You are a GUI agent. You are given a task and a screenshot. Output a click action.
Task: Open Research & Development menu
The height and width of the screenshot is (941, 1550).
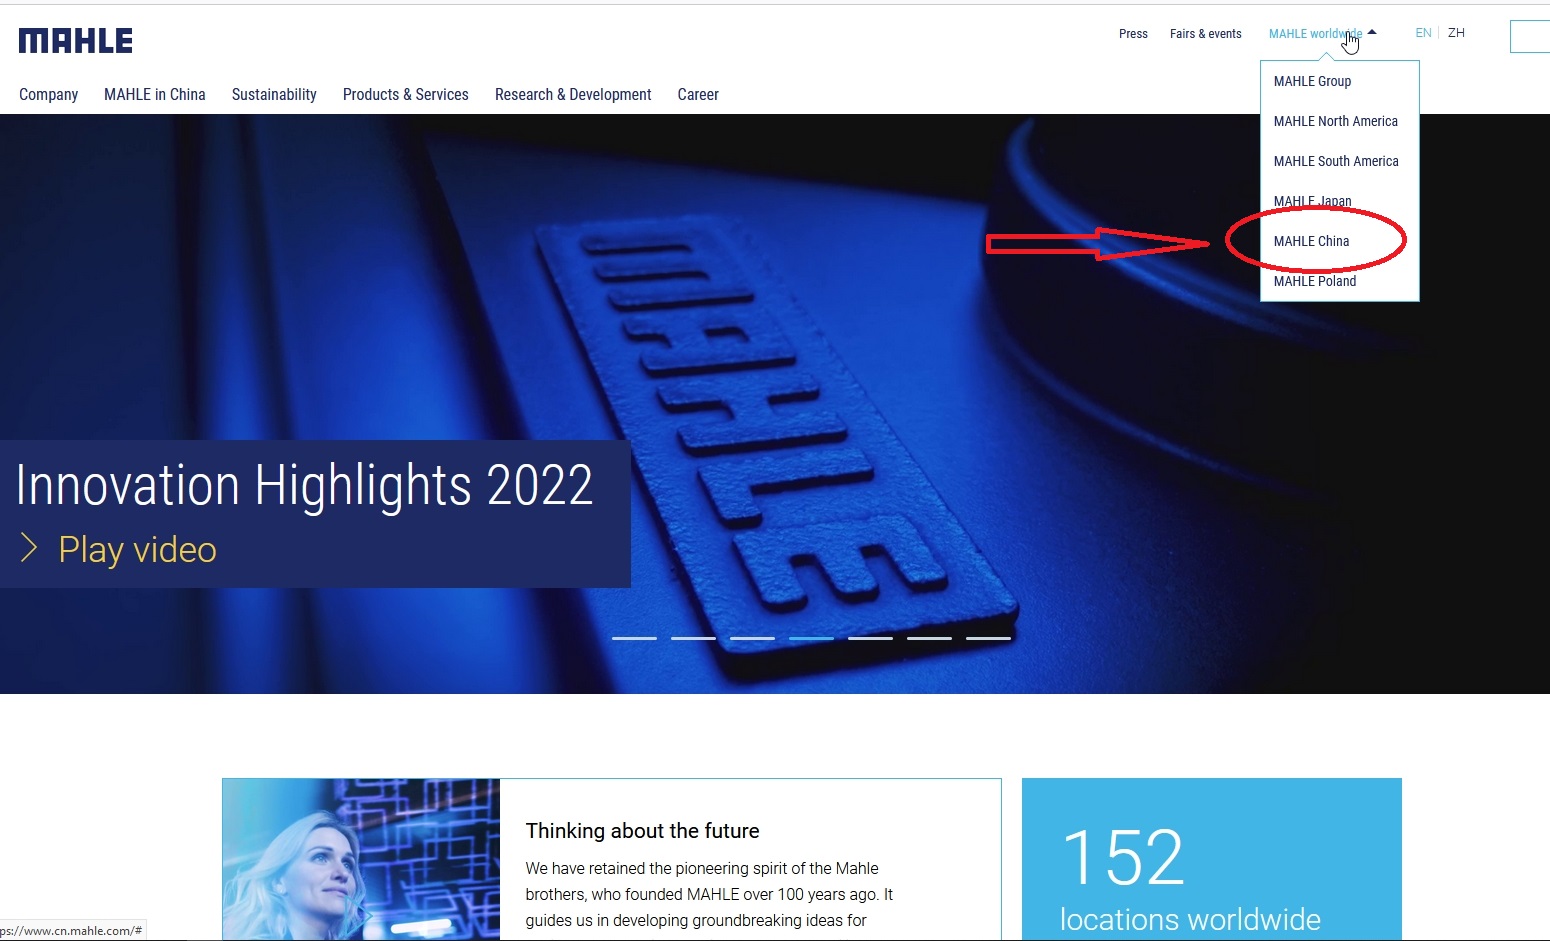pyautogui.click(x=573, y=94)
